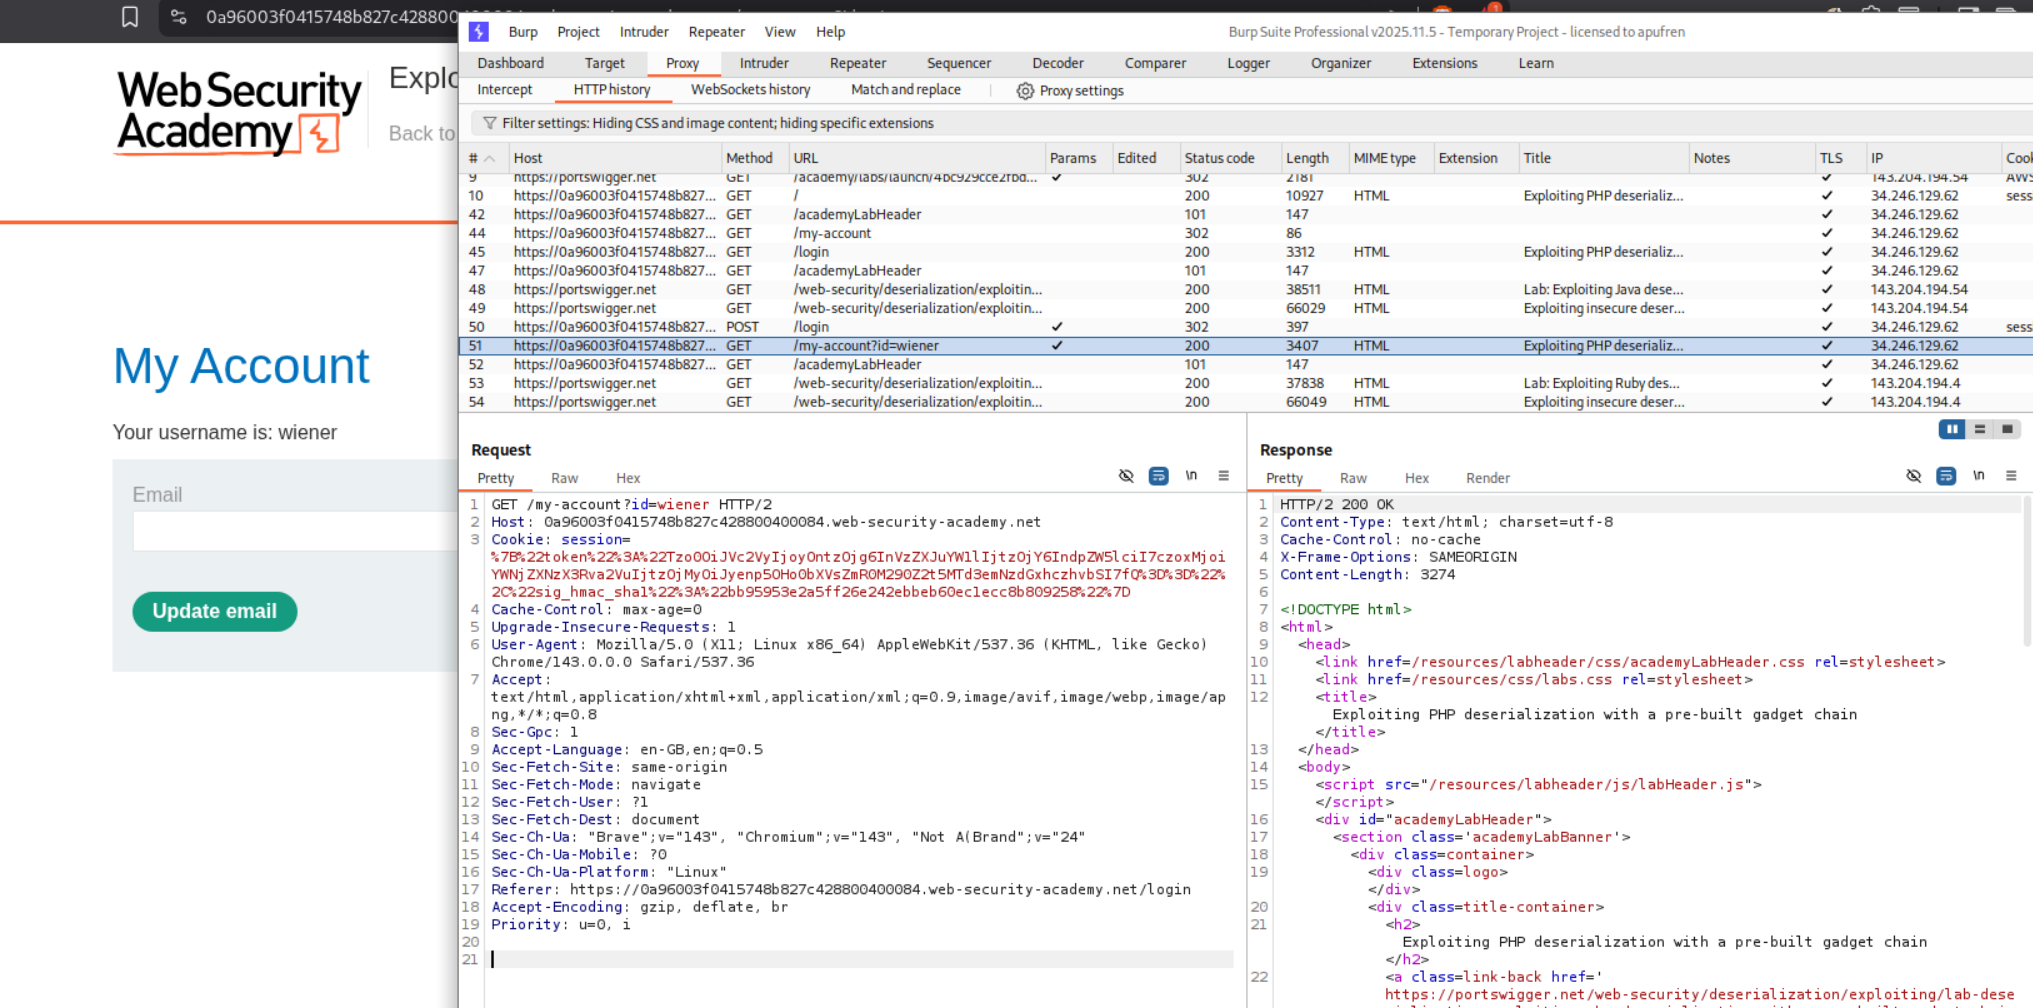Select side-by-side layout icon
Viewport: 2033px width, 1008px height.
pyautogui.click(x=1951, y=429)
